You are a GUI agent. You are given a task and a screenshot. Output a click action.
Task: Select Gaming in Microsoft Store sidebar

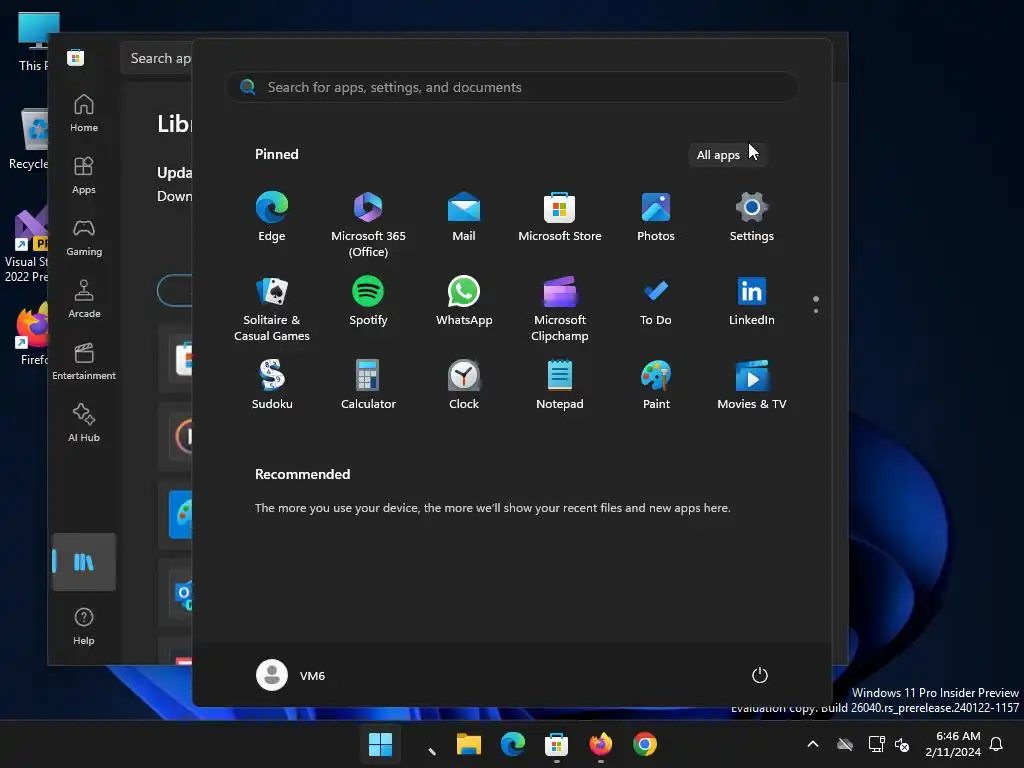[84, 237]
